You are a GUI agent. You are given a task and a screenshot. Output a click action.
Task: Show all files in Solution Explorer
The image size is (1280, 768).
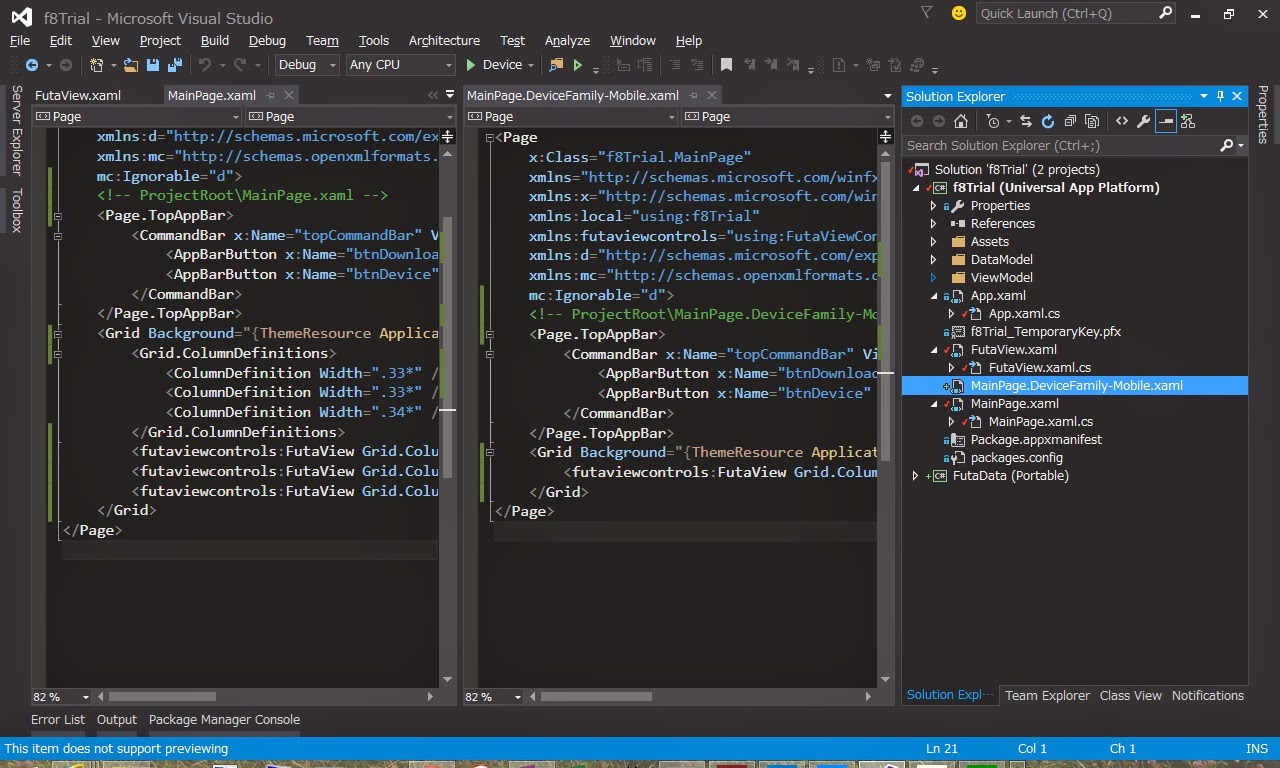coord(1092,121)
